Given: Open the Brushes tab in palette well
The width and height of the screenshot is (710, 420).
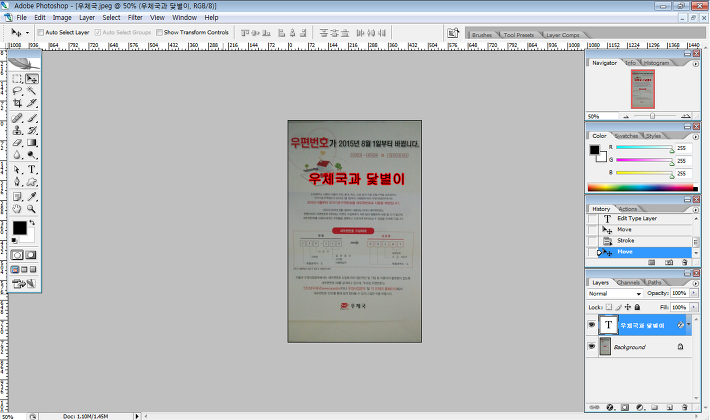Looking at the screenshot, I should [x=482, y=35].
